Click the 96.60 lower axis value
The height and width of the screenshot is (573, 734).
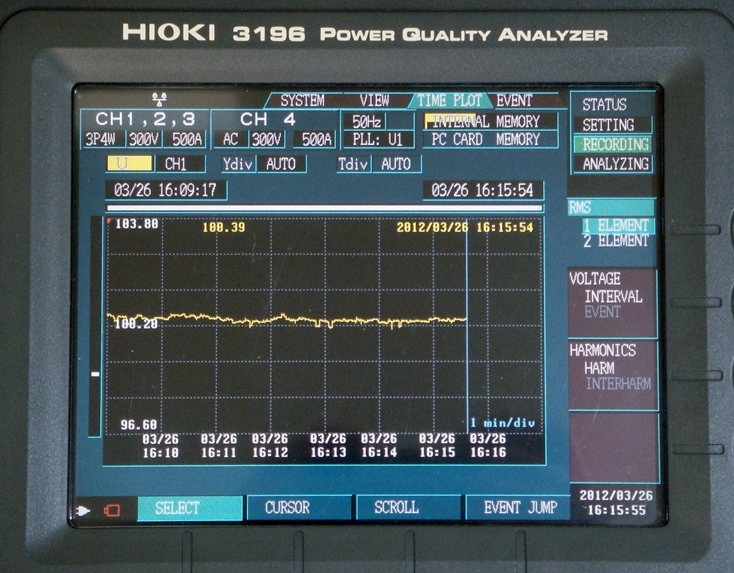pos(139,425)
